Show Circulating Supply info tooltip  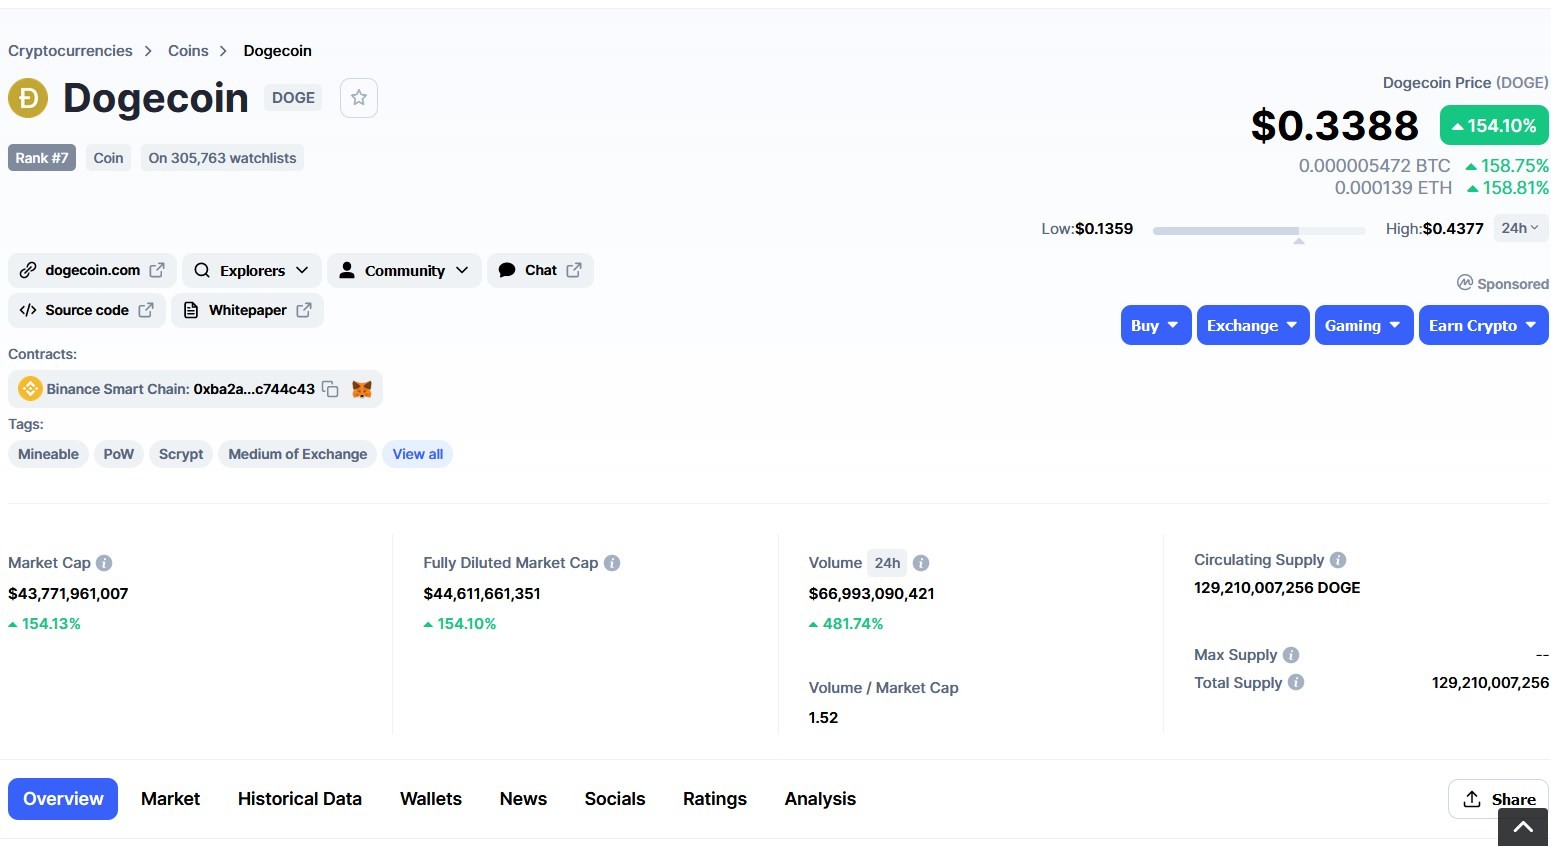1338,560
